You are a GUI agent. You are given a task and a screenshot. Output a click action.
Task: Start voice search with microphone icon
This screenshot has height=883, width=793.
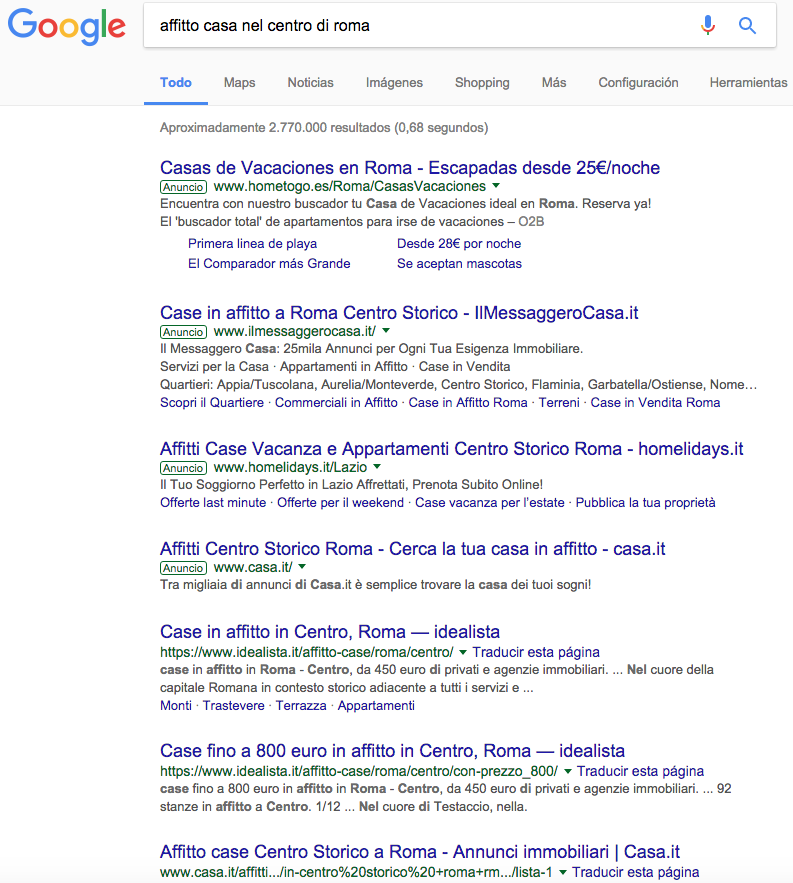coord(708,25)
